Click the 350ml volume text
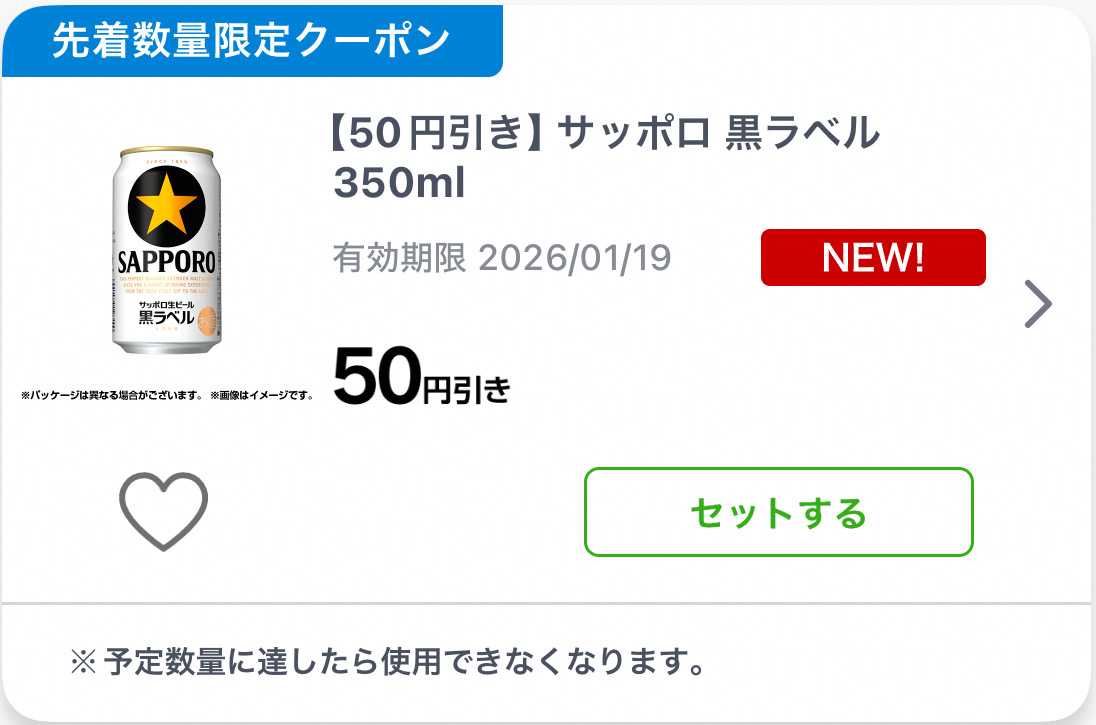Viewport: 1096px width, 725px height. (x=399, y=183)
